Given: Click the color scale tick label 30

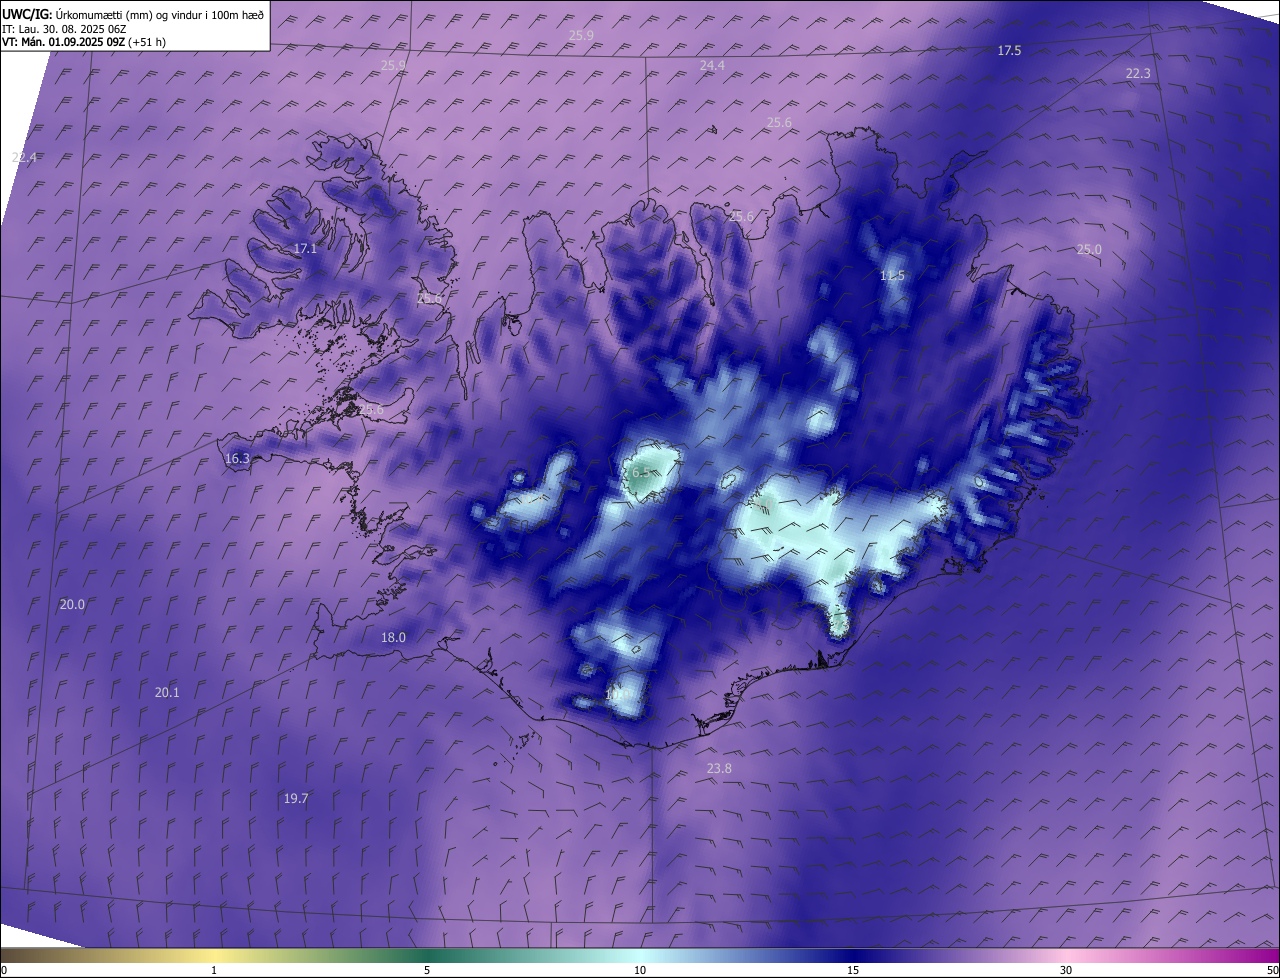Looking at the screenshot, I should [1066, 970].
